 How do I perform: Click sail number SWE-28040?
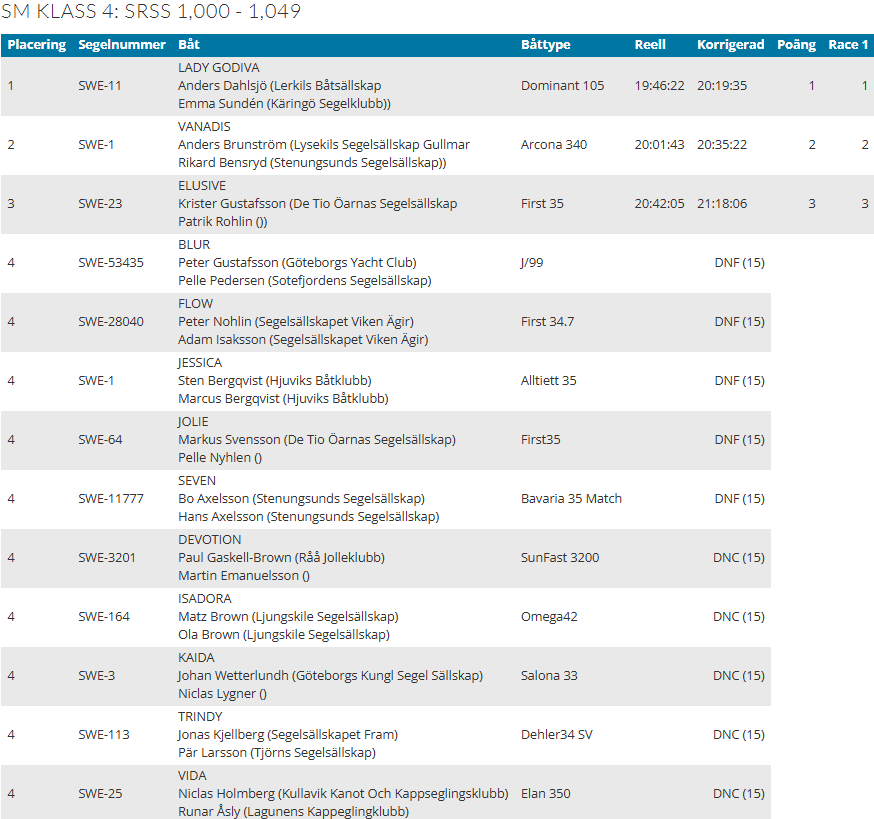[111, 322]
